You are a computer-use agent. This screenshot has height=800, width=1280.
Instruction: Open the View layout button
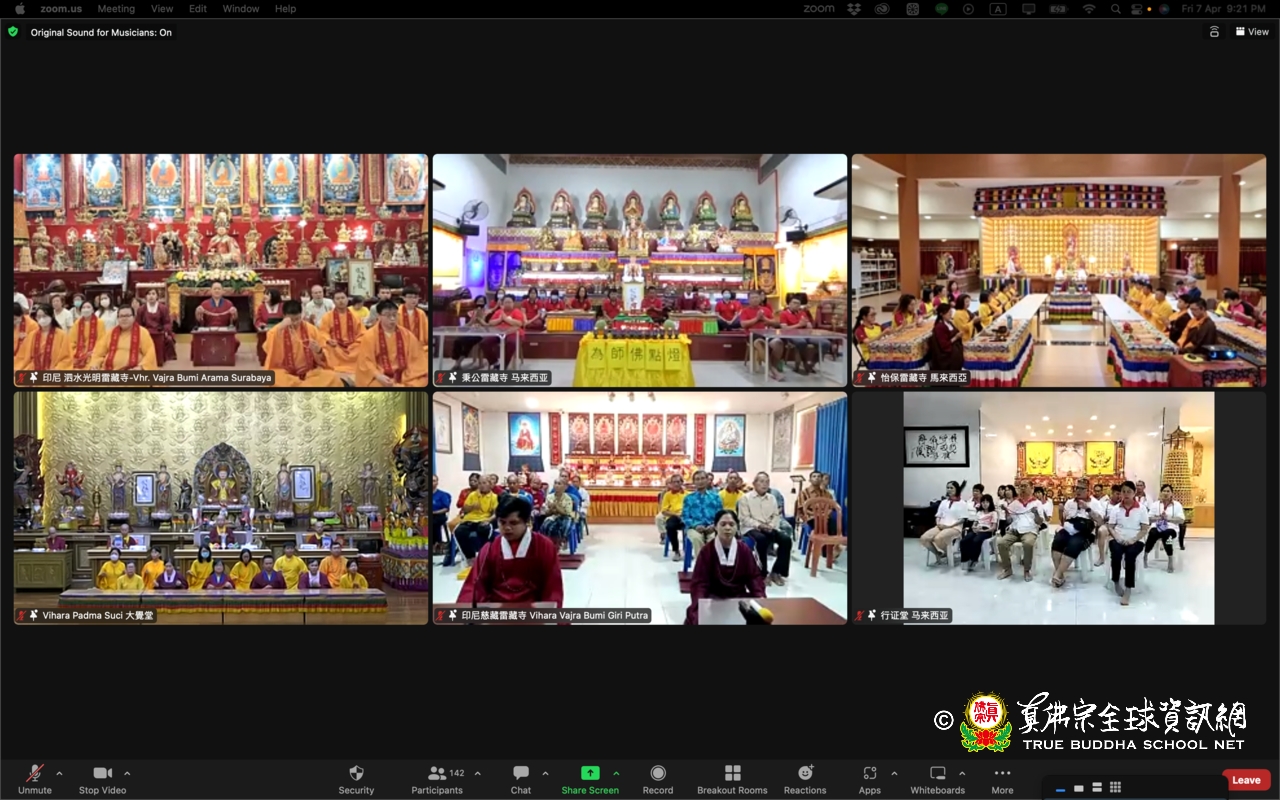tap(1252, 32)
